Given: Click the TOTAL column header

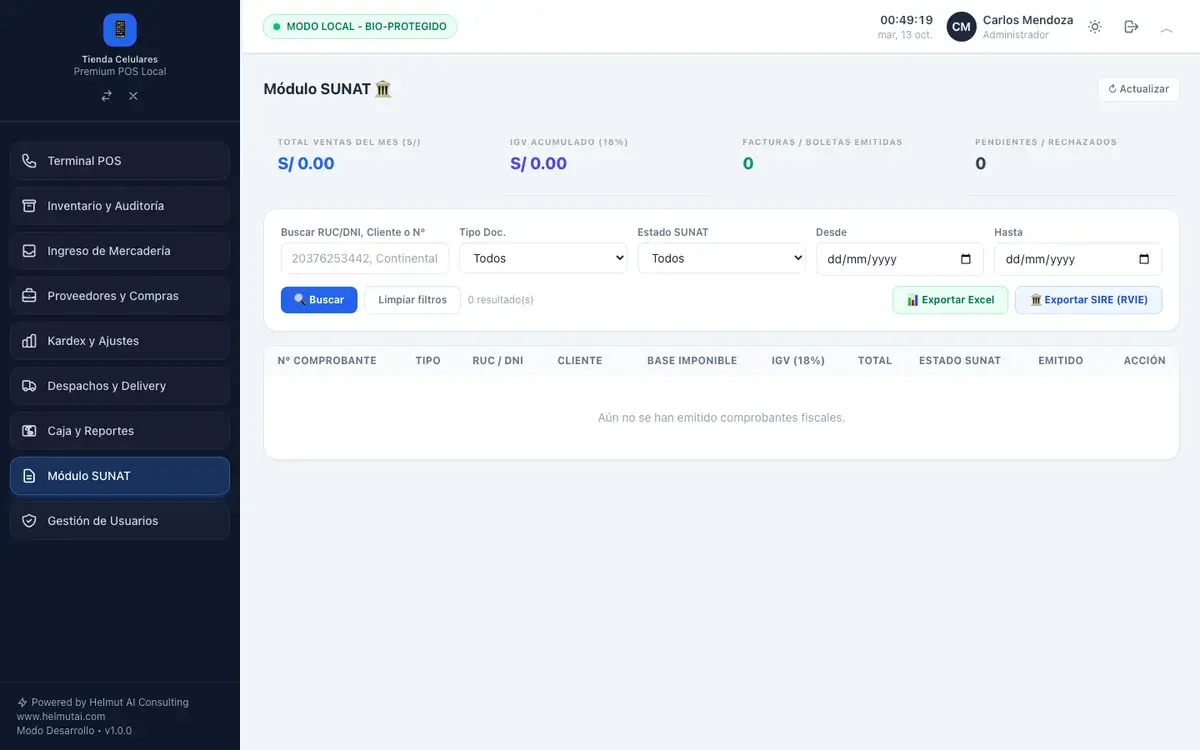Looking at the screenshot, I should point(875,361).
